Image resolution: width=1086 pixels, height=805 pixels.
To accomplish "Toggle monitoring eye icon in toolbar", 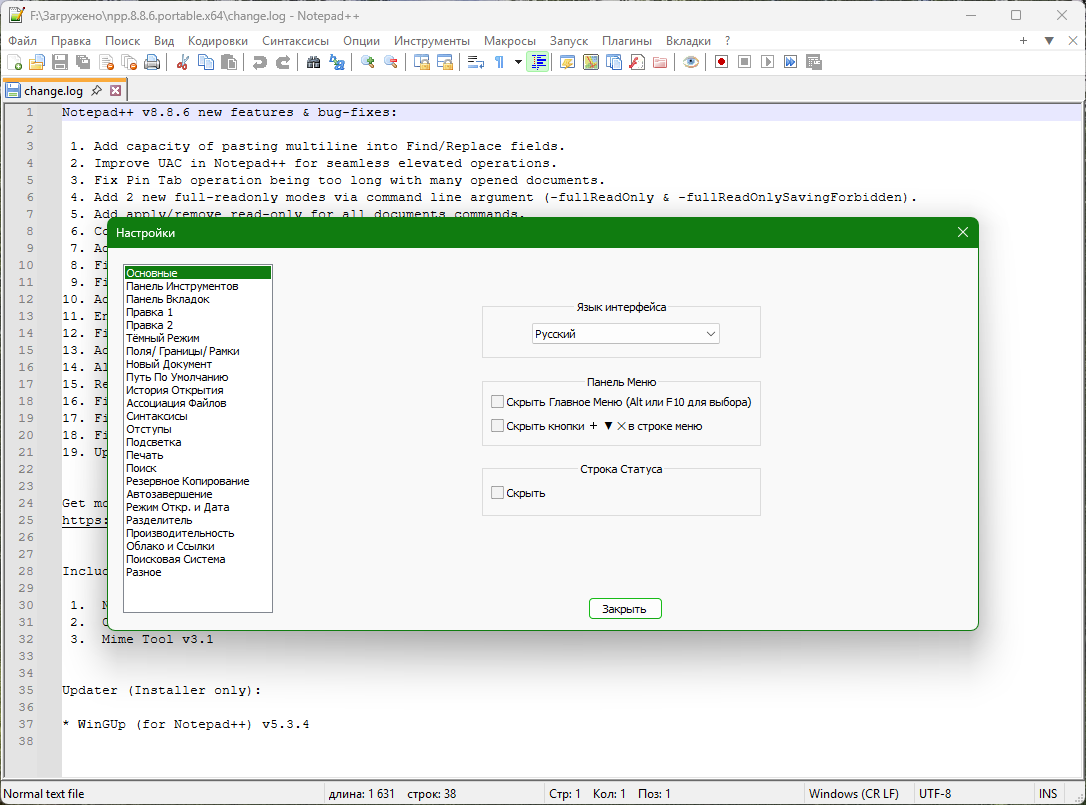I will click(x=691, y=62).
